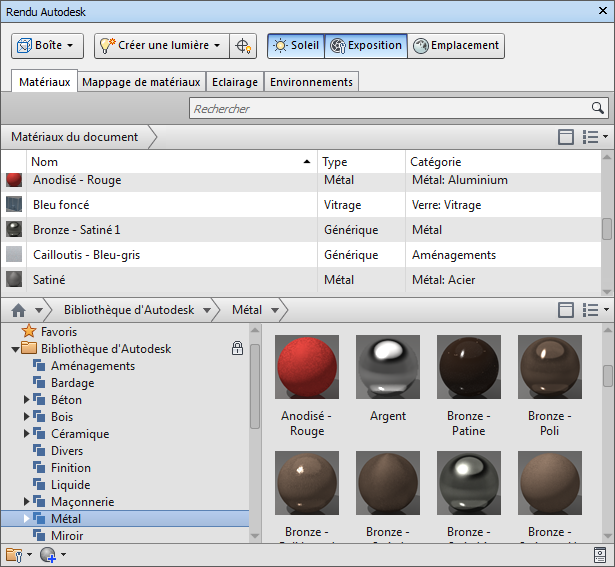Open the material editor icon

(x=600, y=555)
